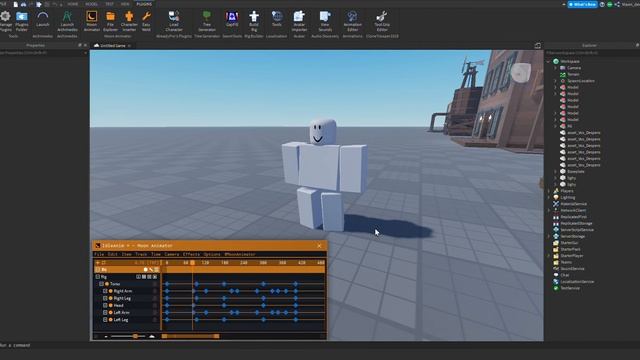Select the Workspace globe icon in Explorer

click(556, 61)
